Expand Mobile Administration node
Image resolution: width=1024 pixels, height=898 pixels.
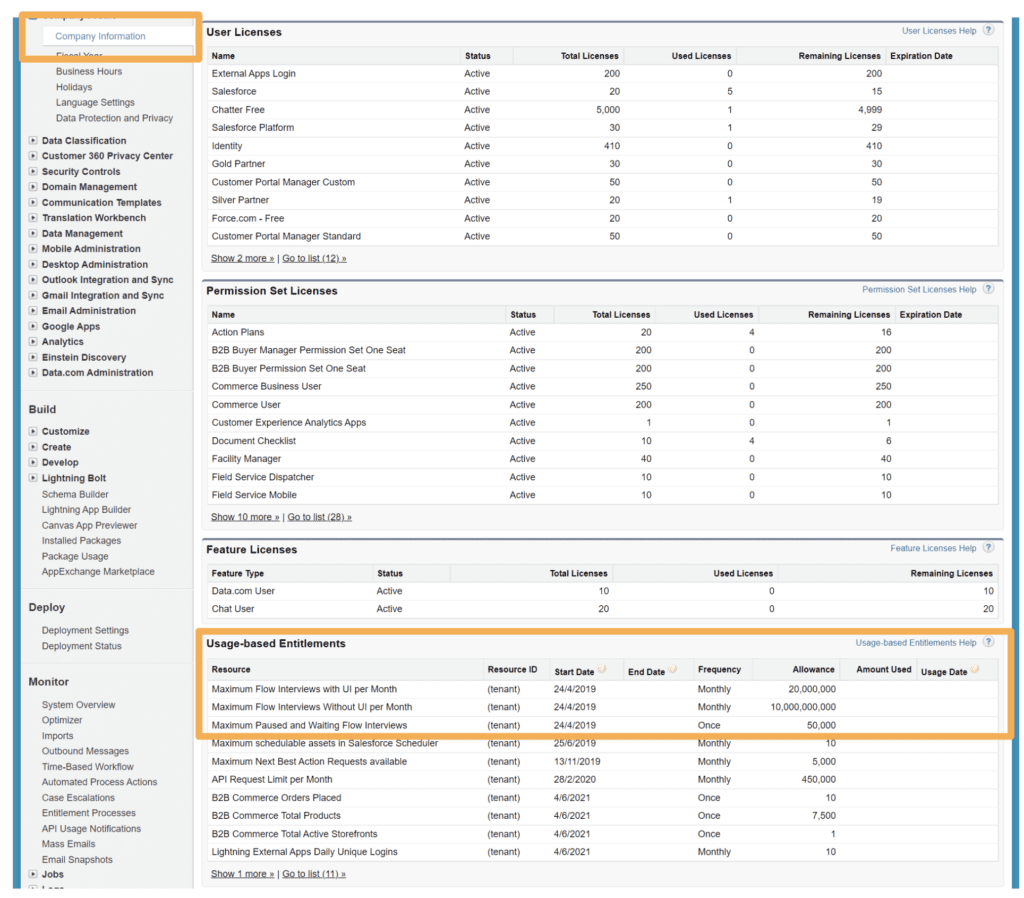tap(33, 249)
